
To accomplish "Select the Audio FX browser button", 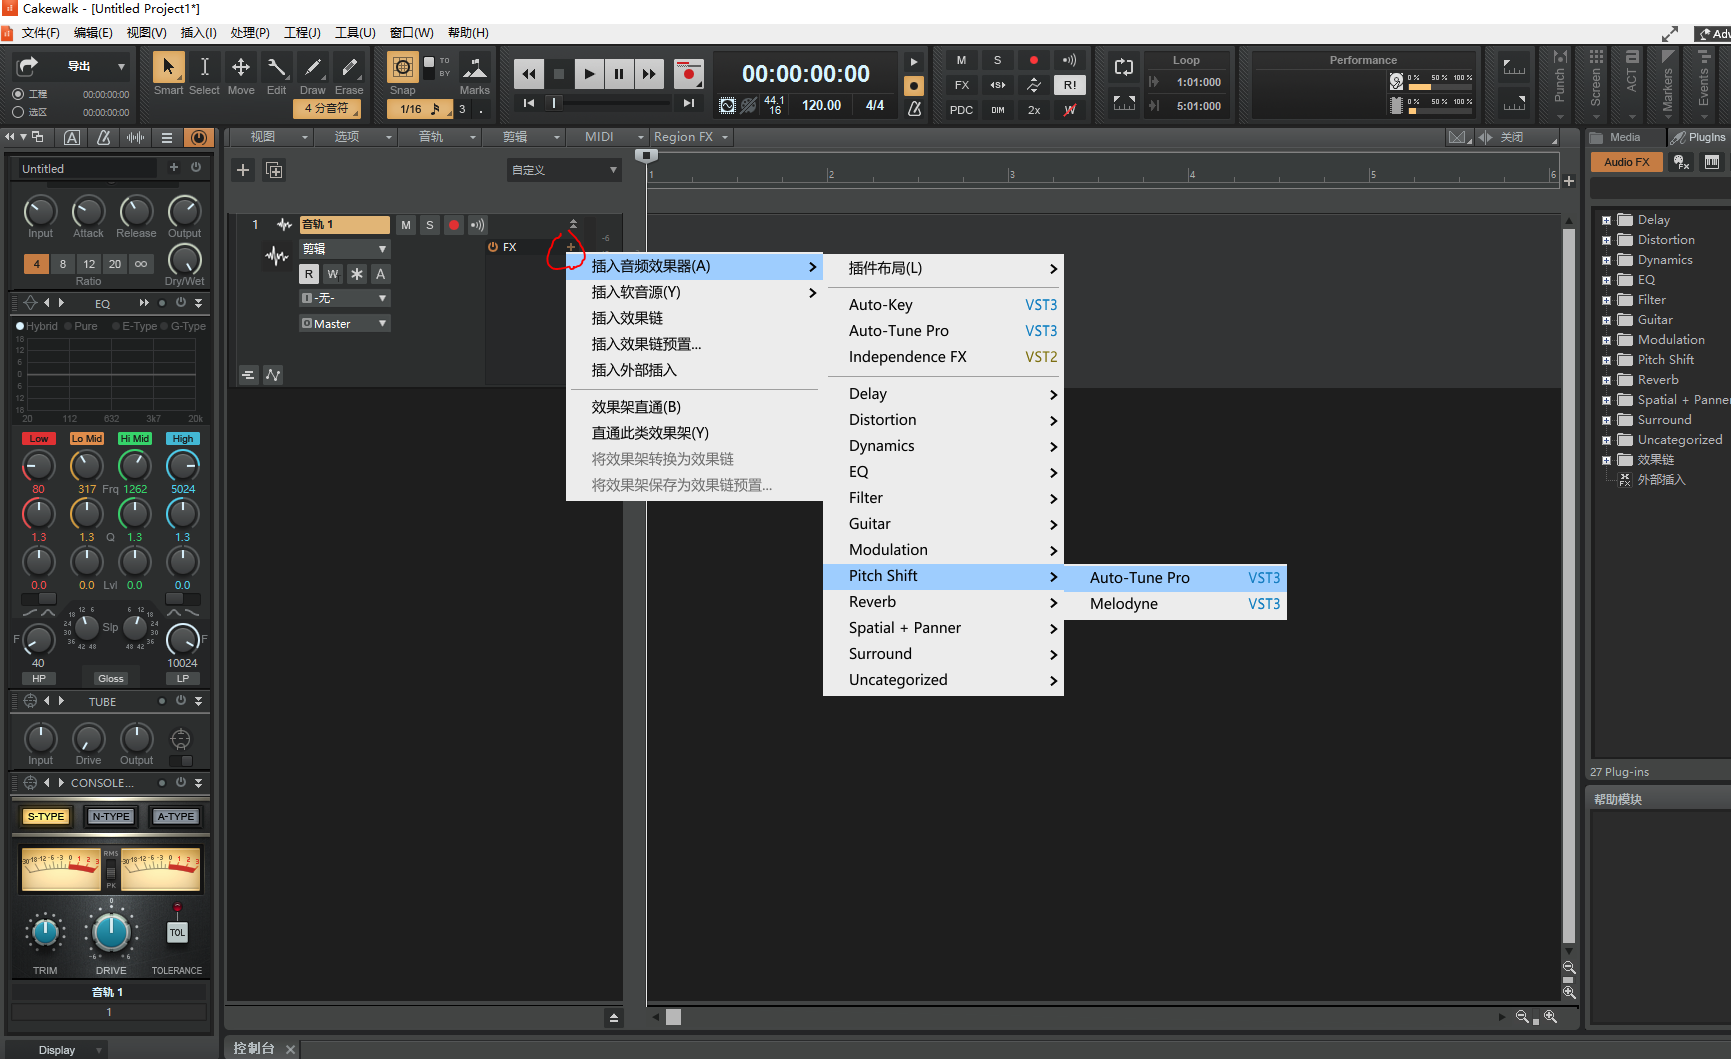I will [1627, 162].
